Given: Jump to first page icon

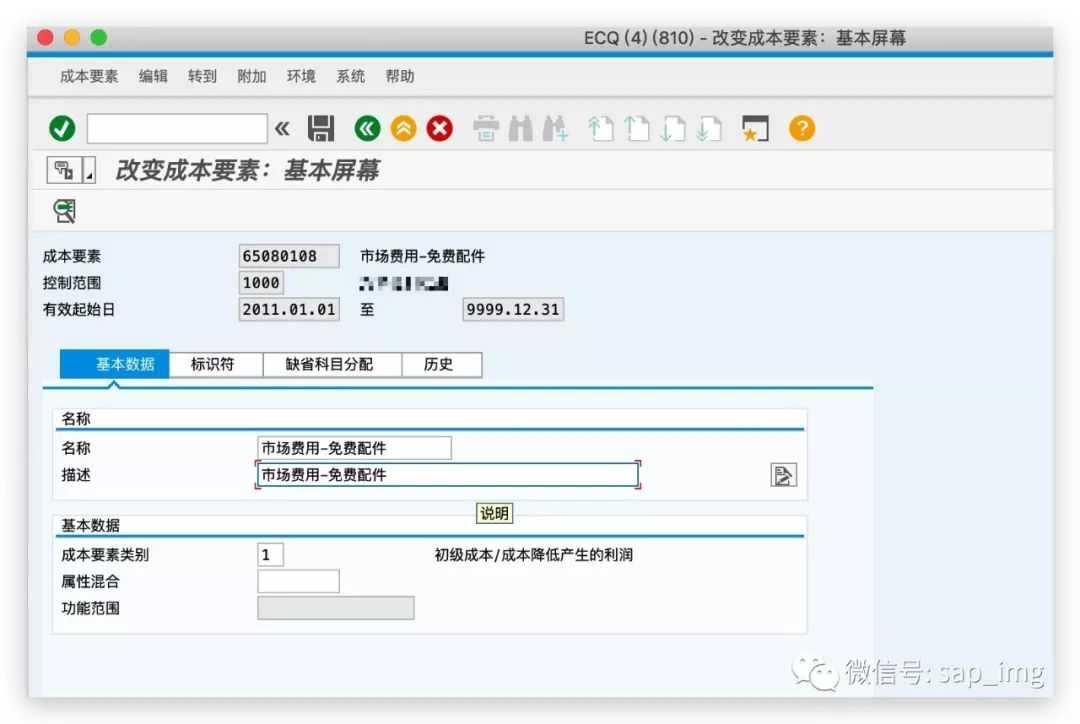Looking at the screenshot, I should [x=601, y=129].
